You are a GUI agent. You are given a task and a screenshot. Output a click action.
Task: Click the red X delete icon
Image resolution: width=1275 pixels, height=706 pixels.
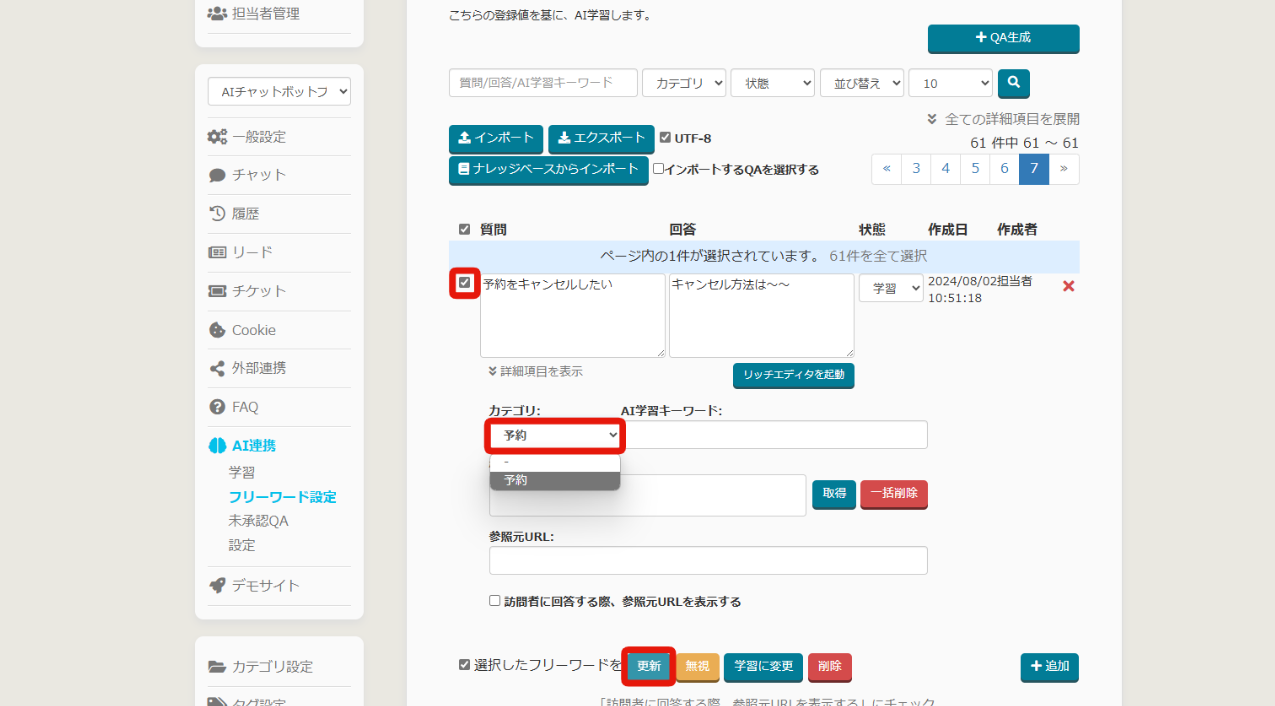click(x=1068, y=286)
